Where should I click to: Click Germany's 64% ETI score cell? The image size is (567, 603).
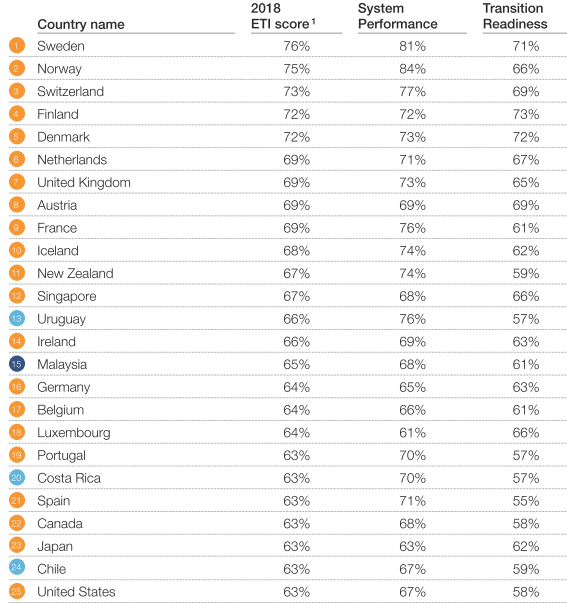297,387
